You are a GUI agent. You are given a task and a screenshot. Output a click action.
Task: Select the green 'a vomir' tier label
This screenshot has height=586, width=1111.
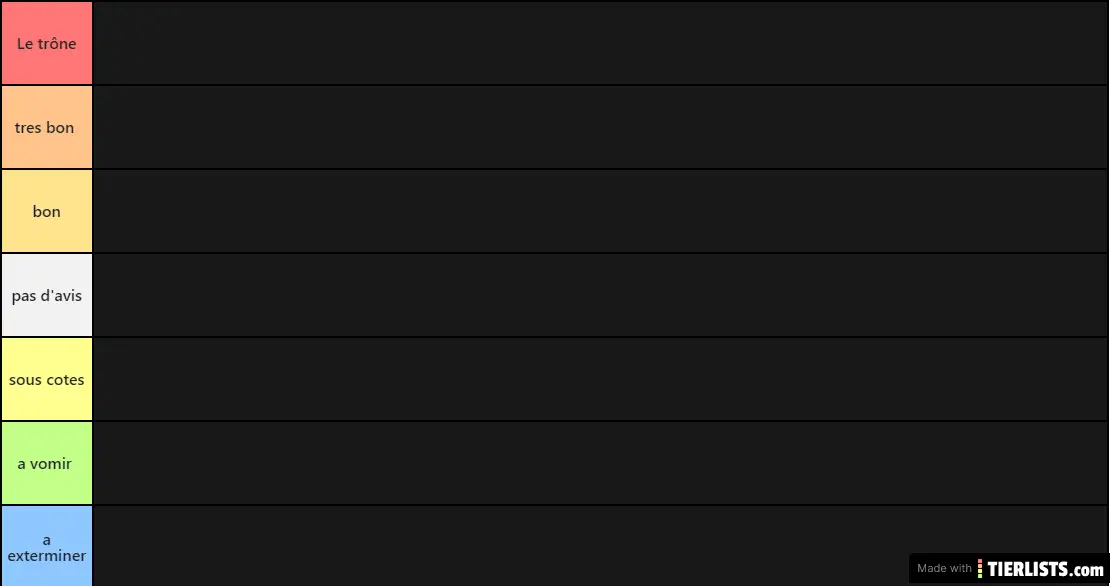pos(47,463)
